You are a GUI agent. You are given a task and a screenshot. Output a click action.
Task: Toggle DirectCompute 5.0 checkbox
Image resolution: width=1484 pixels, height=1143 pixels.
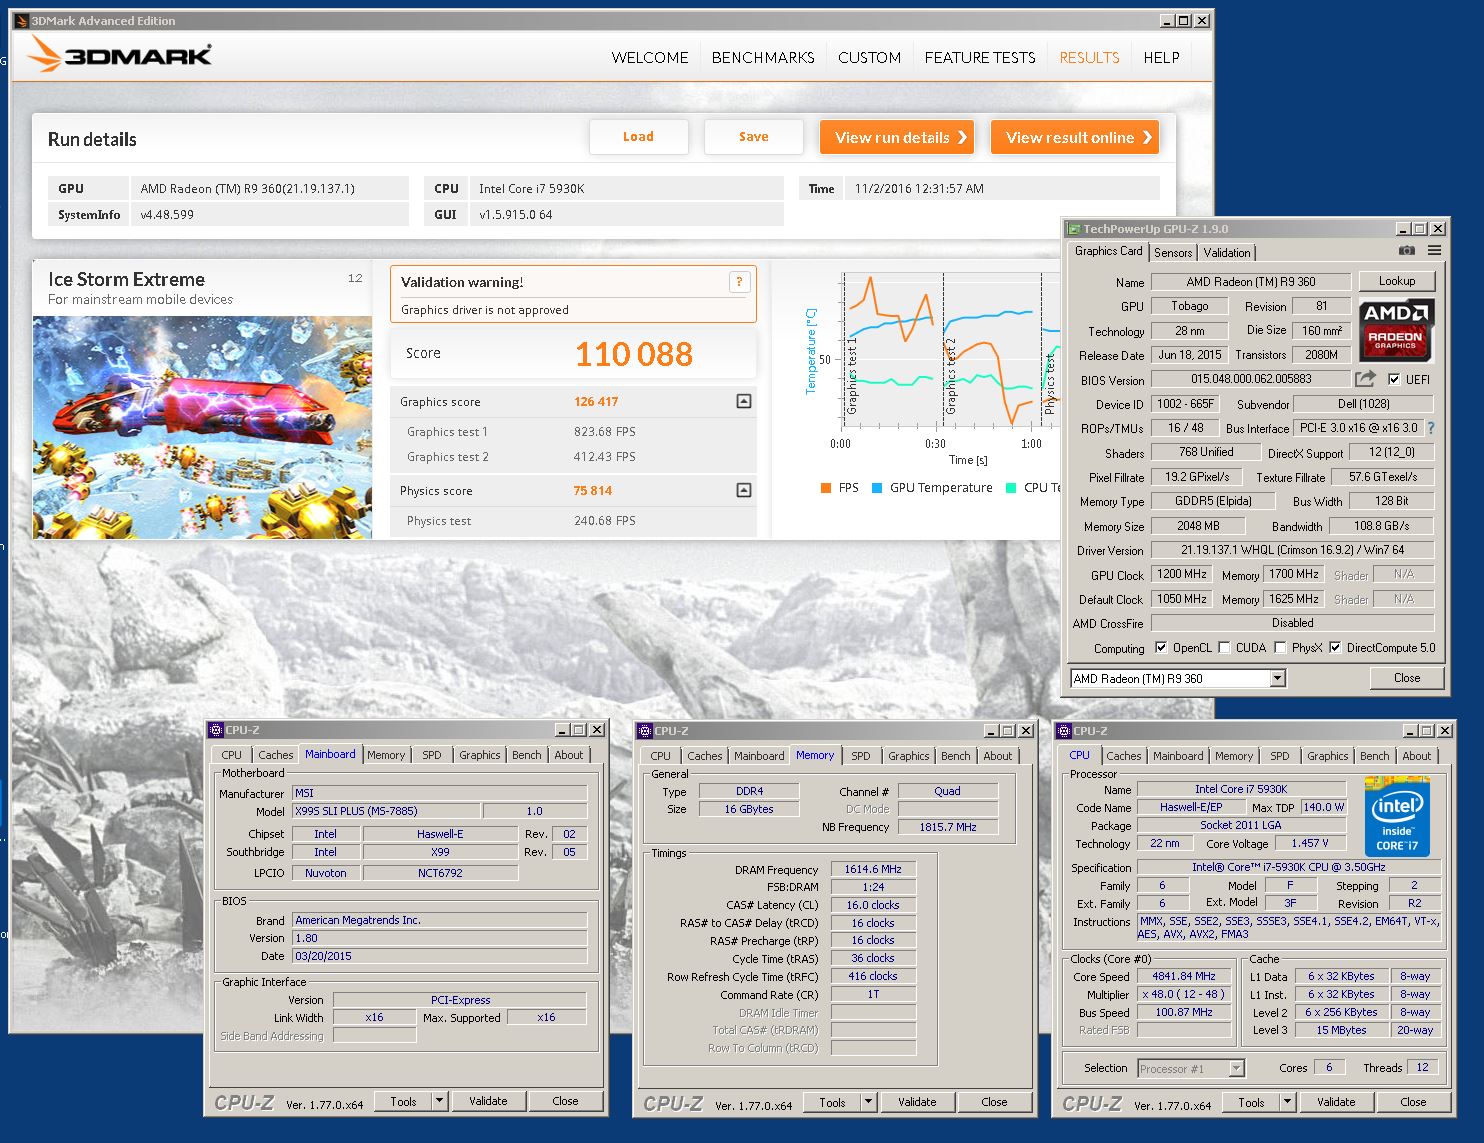1335,647
